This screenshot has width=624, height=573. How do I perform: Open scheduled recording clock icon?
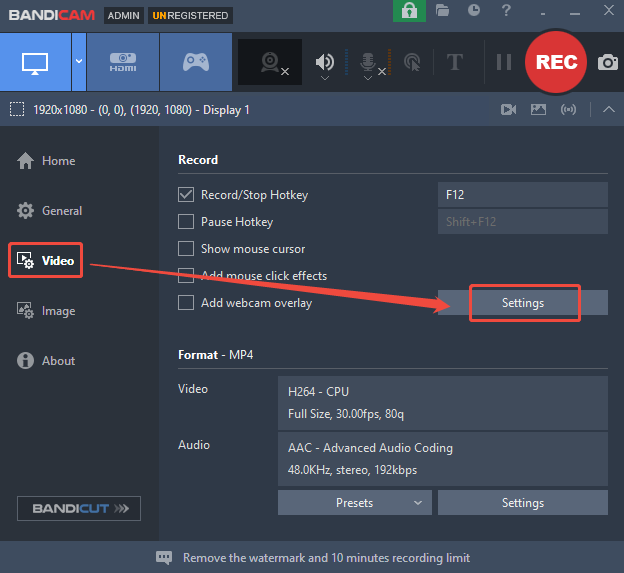pos(474,10)
